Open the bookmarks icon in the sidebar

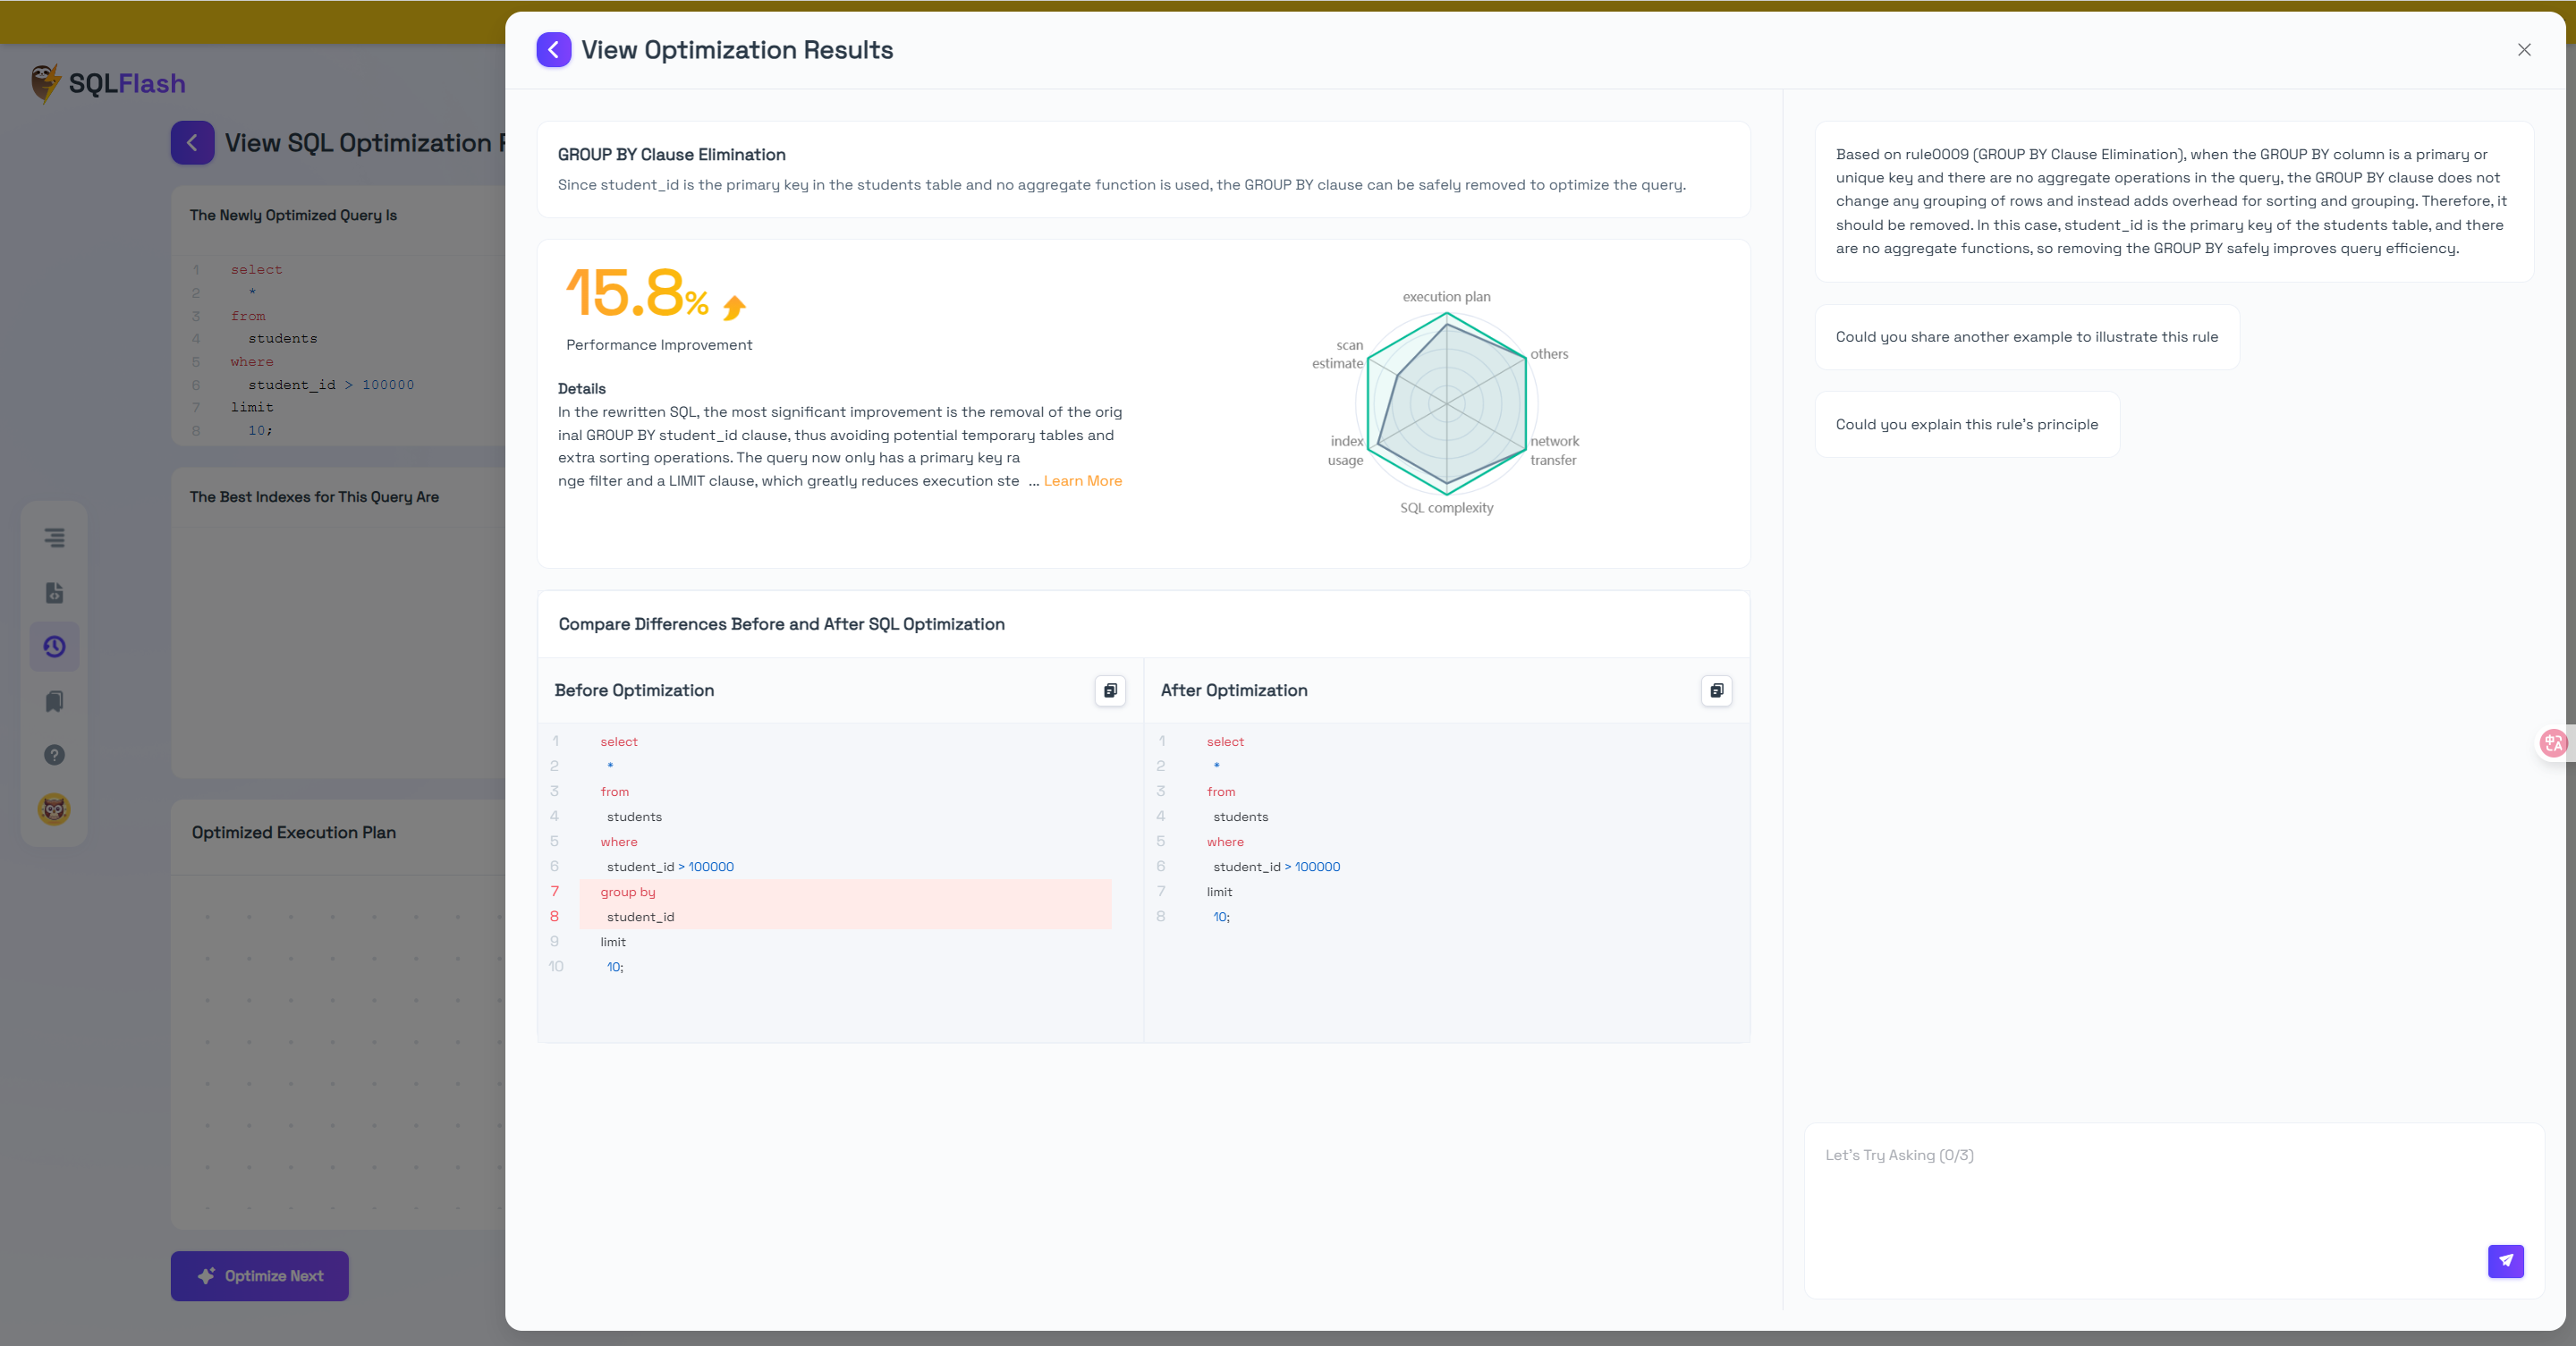click(54, 701)
